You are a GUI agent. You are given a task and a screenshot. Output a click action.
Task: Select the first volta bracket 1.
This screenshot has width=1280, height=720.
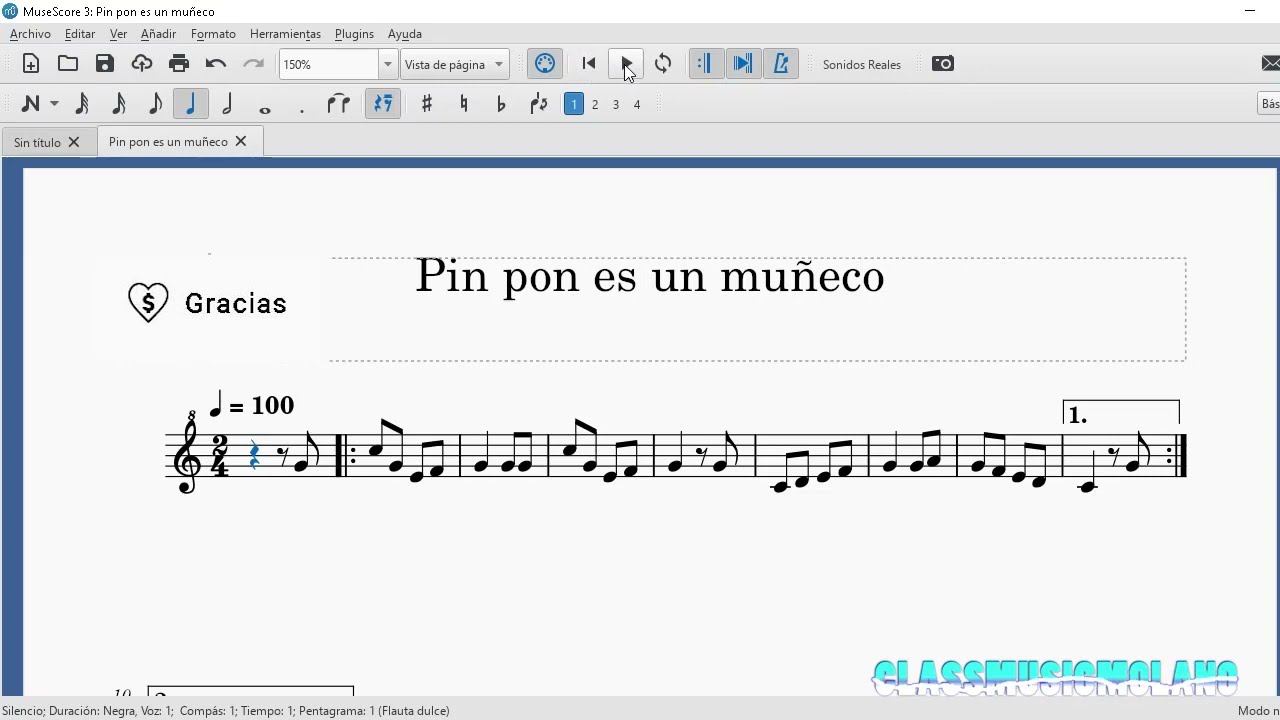(x=1121, y=411)
